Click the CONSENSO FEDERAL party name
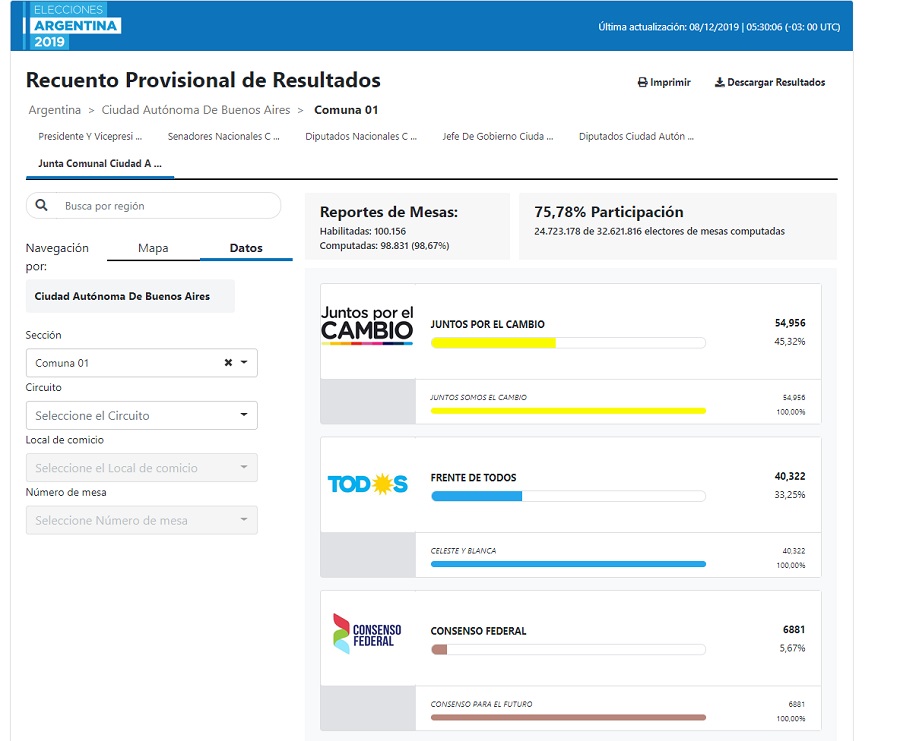Image resolution: width=900 pixels, height=741 pixels. click(478, 631)
